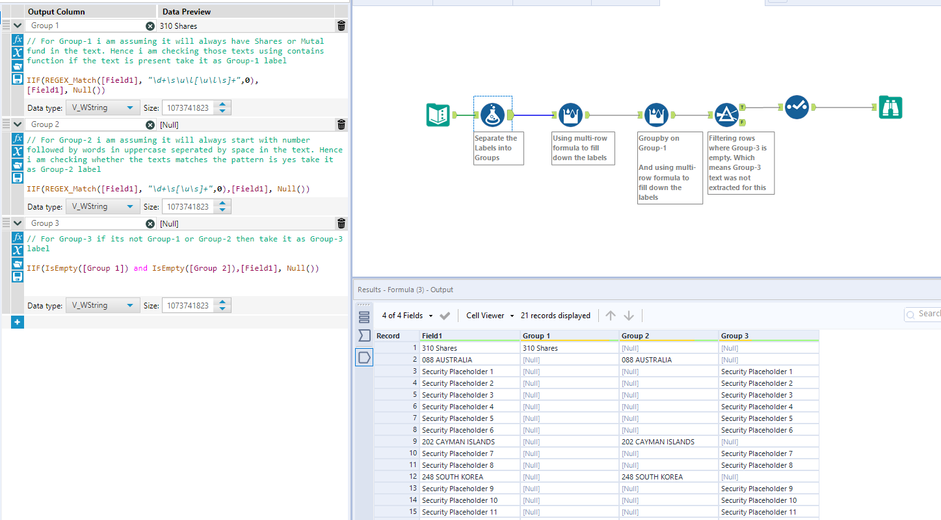Open the saved expressions folder for Group 3
Screen dimensions: 941x520
click(17, 264)
